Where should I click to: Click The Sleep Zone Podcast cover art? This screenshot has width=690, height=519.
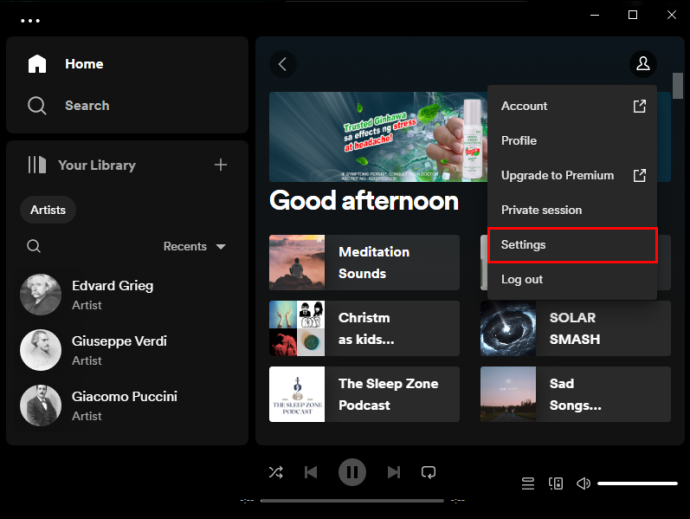pyautogui.click(x=297, y=394)
